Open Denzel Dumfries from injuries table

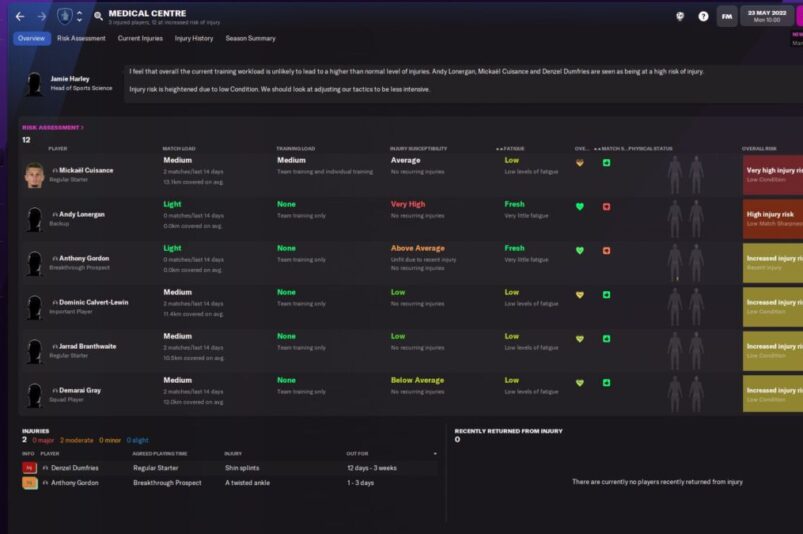click(x=74, y=468)
